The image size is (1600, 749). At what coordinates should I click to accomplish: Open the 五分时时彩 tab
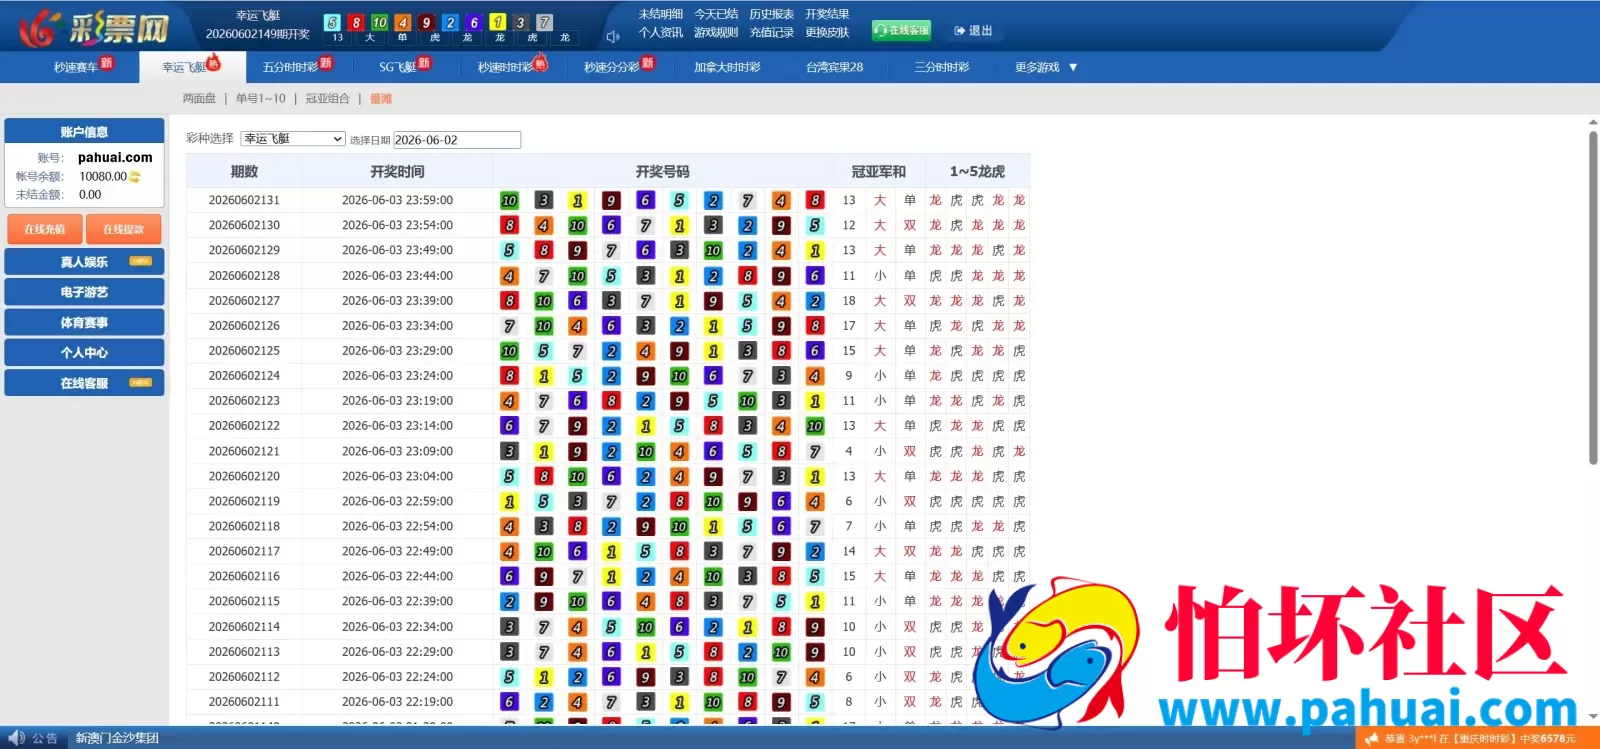click(290, 67)
